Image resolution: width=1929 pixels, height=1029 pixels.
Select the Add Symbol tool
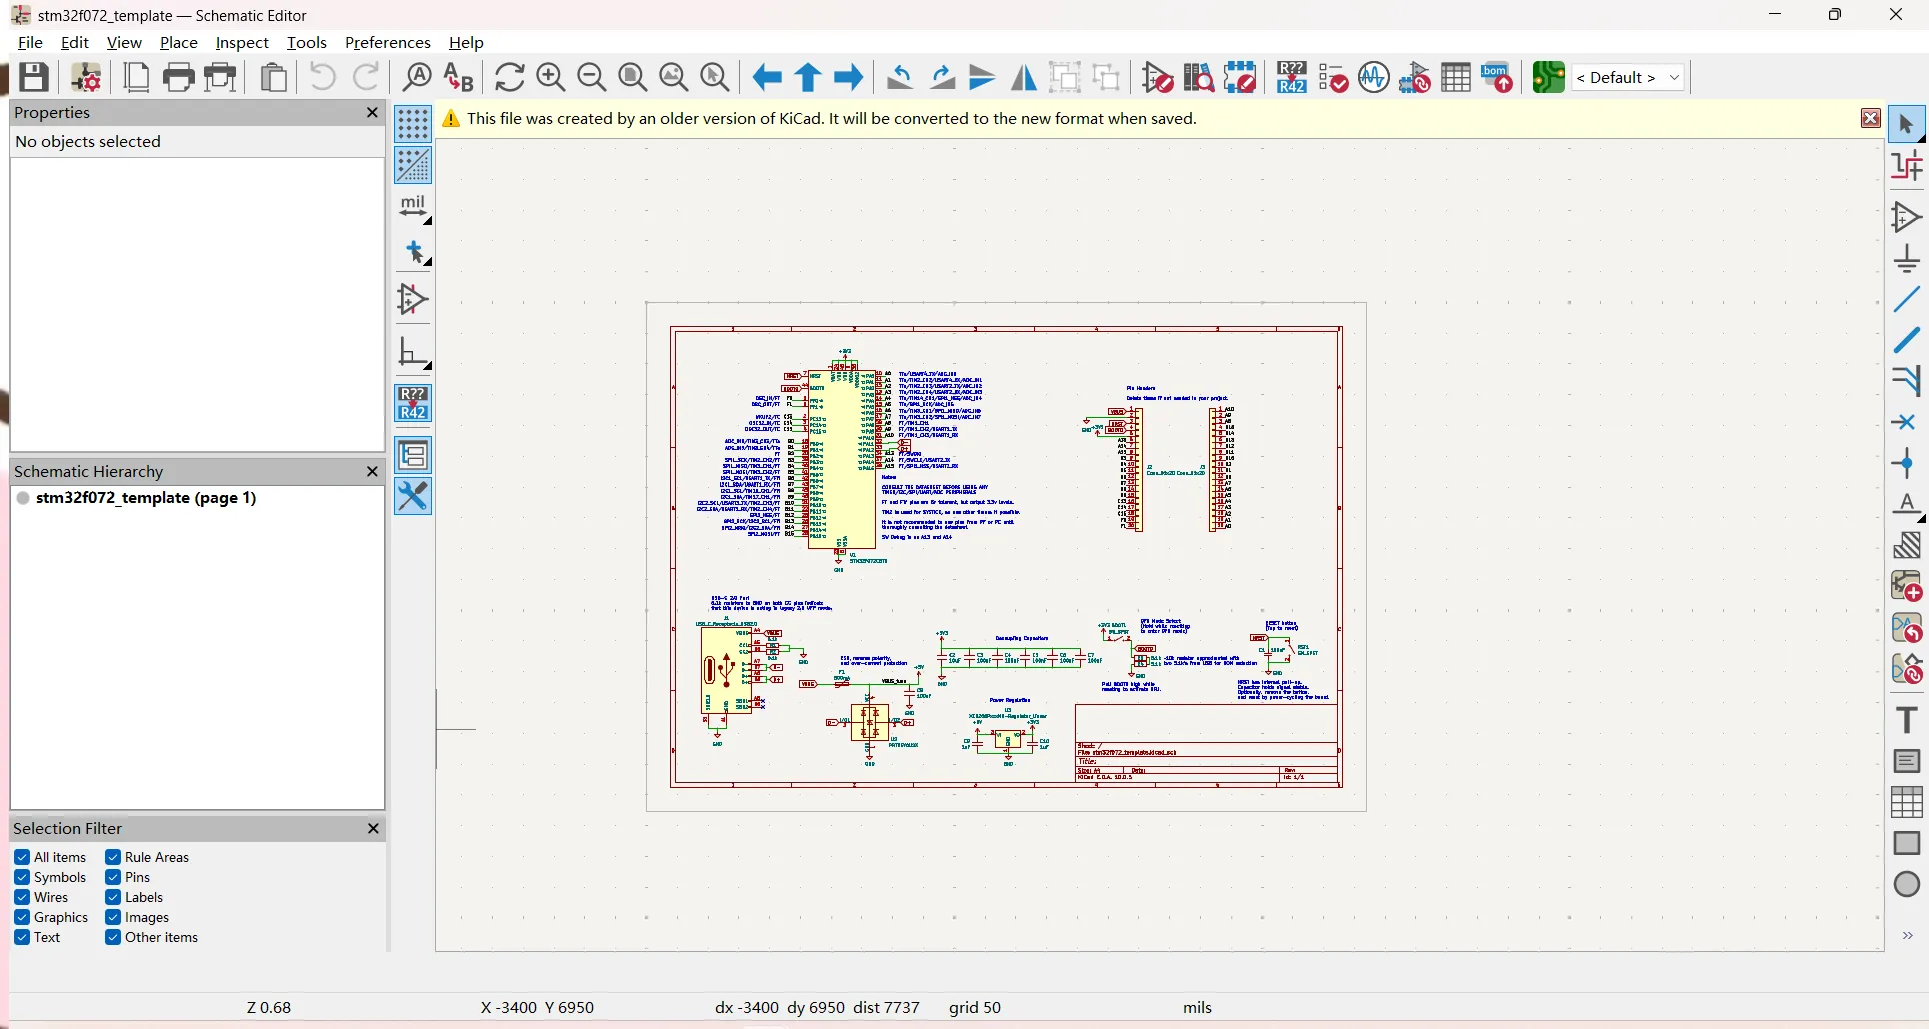point(1907,217)
